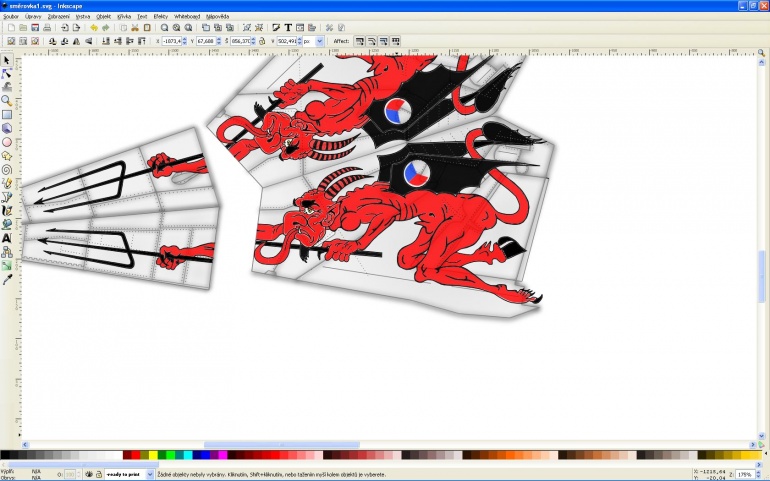This screenshot has height=481, width=770.
Task: Click the Export icon
Action: (76, 28)
